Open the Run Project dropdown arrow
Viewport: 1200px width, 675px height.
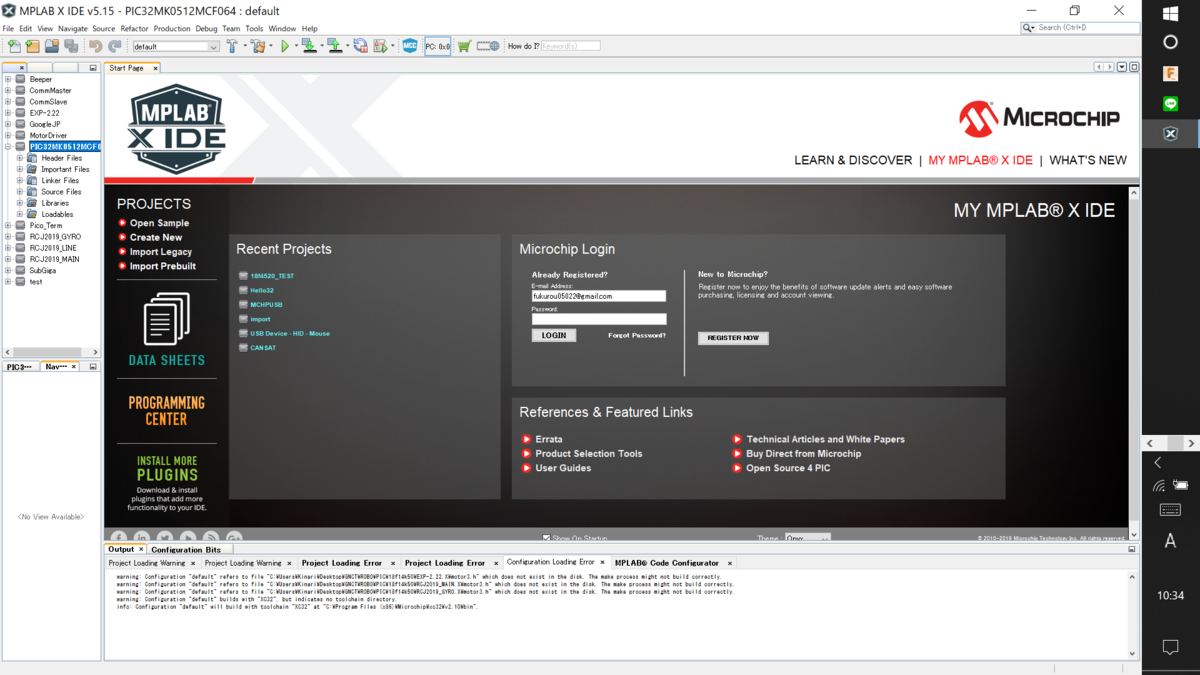click(x=296, y=46)
